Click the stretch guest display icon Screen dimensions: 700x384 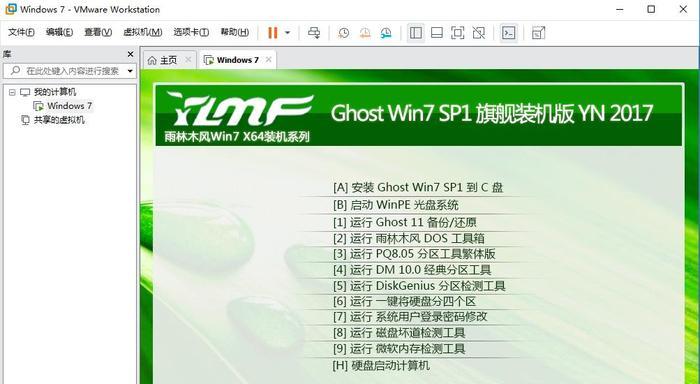click(538, 33)
